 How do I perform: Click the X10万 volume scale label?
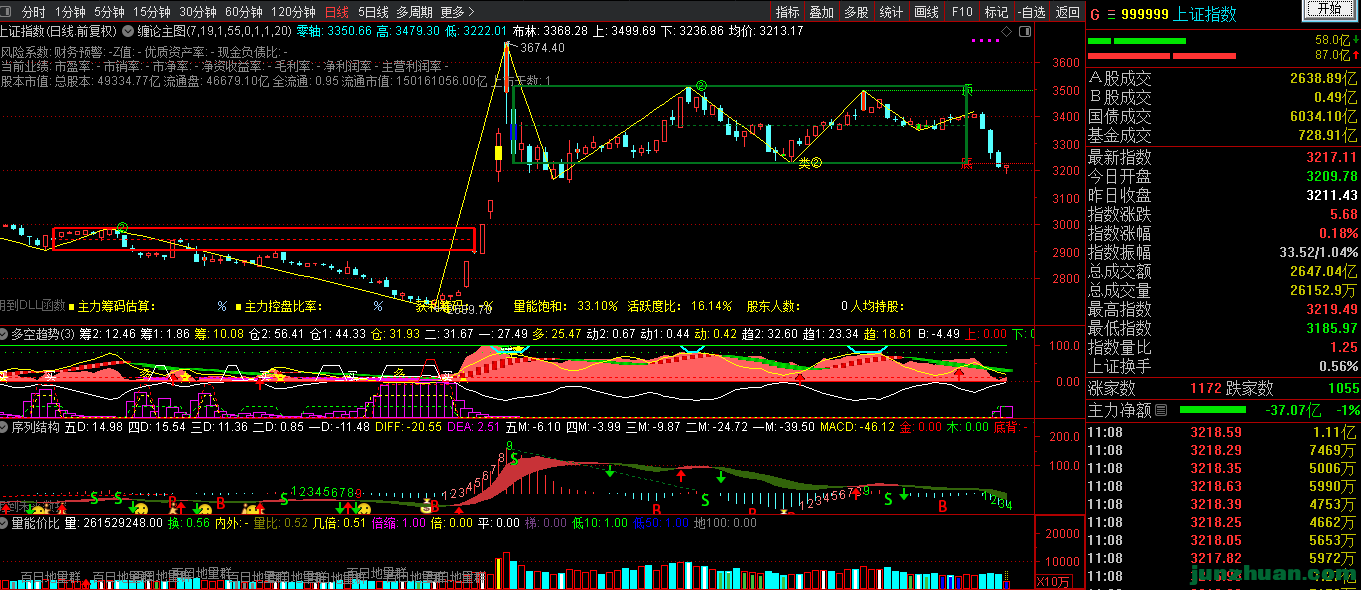coord(1052,581)
